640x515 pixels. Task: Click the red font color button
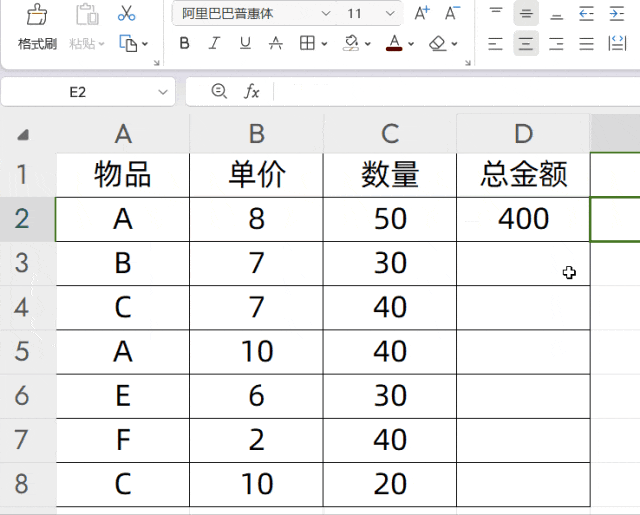394,44
